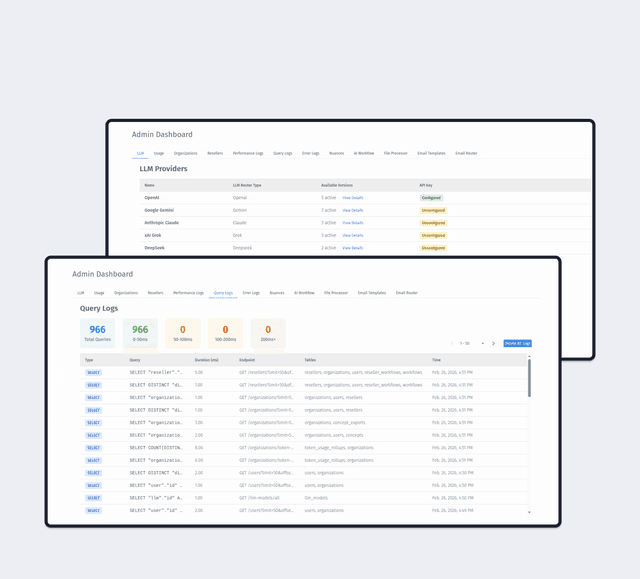
Task: Select Email Router tab in LLM Providers window
Action: point(466,153)
